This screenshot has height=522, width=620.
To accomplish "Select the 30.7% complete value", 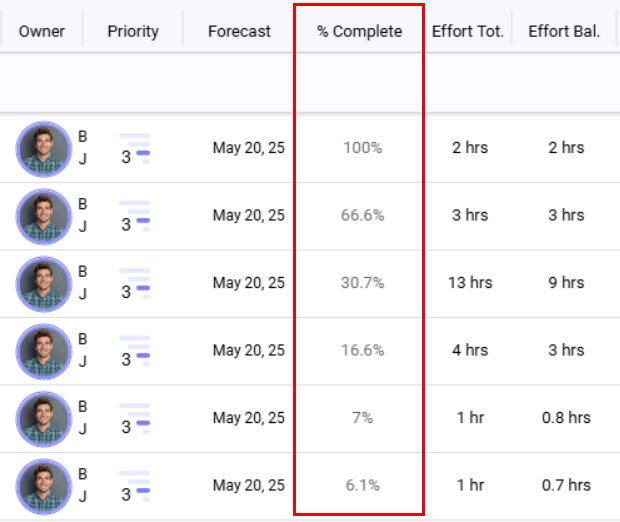I will [x=362, y=283].
